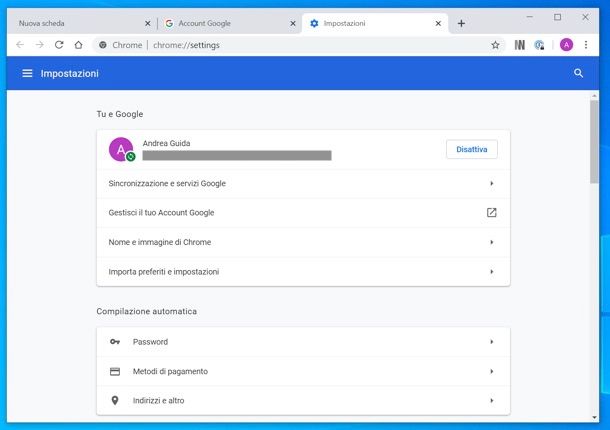Image resolution: width=610 pixels, height=430 pixels.
Task: Expand the Password row arrow
Action: 492,342
